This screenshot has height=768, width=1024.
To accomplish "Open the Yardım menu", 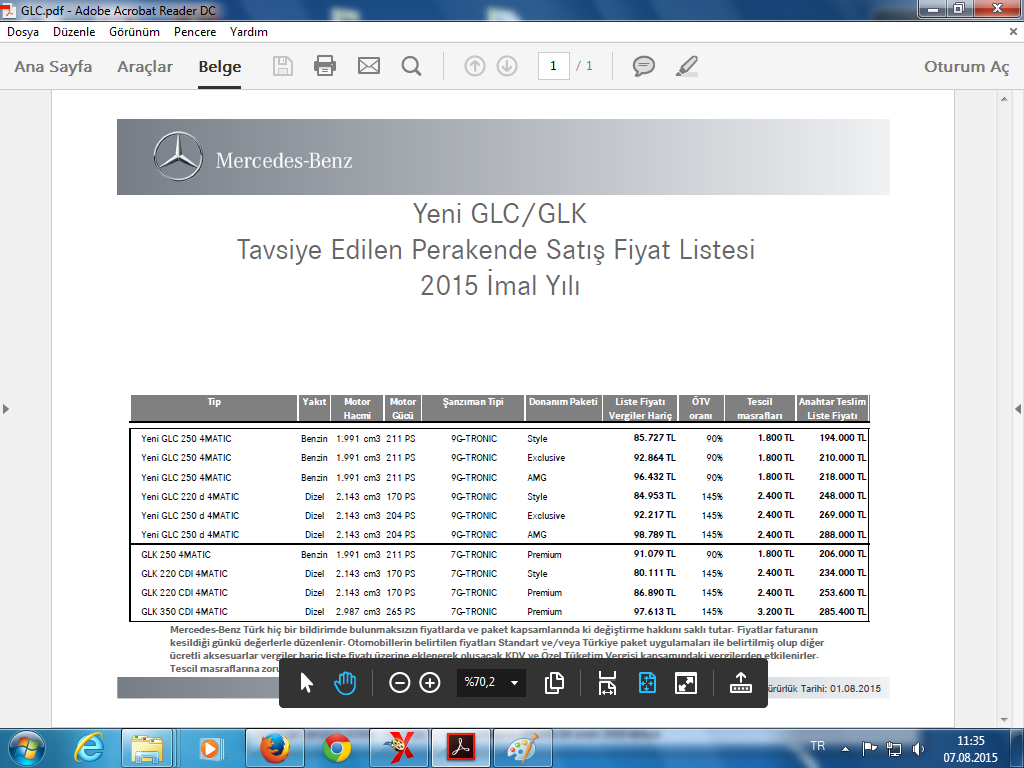I will [x=249, y=31].
